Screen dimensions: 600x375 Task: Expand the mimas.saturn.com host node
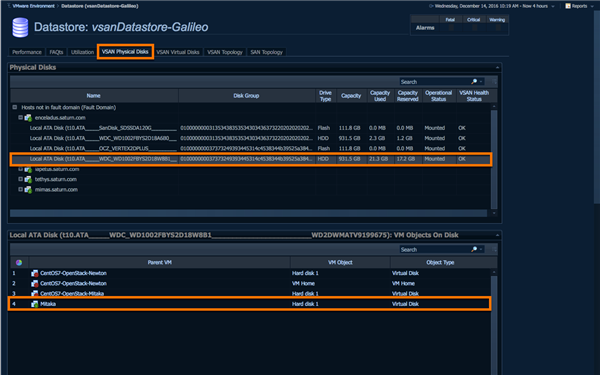21,189
